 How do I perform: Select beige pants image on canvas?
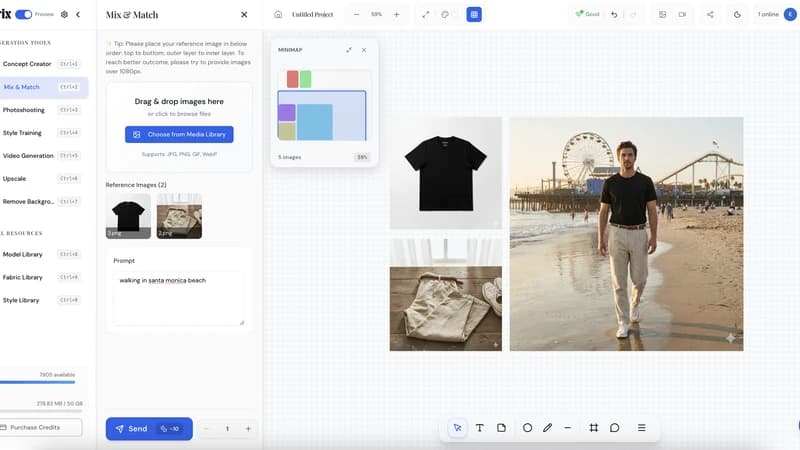[x=446, y=294]
